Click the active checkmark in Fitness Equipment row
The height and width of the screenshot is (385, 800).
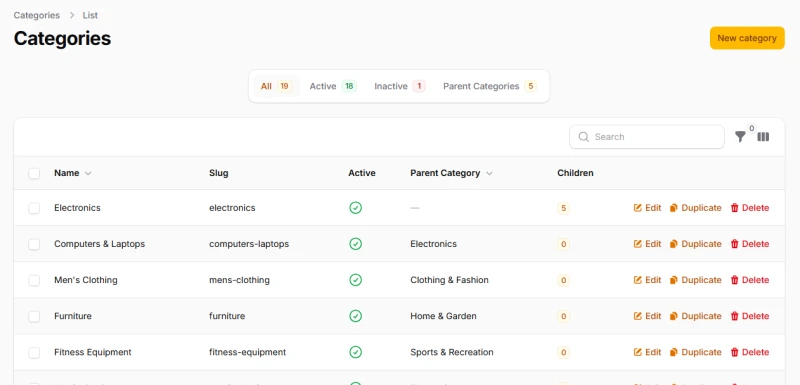(x=356, y=352)
